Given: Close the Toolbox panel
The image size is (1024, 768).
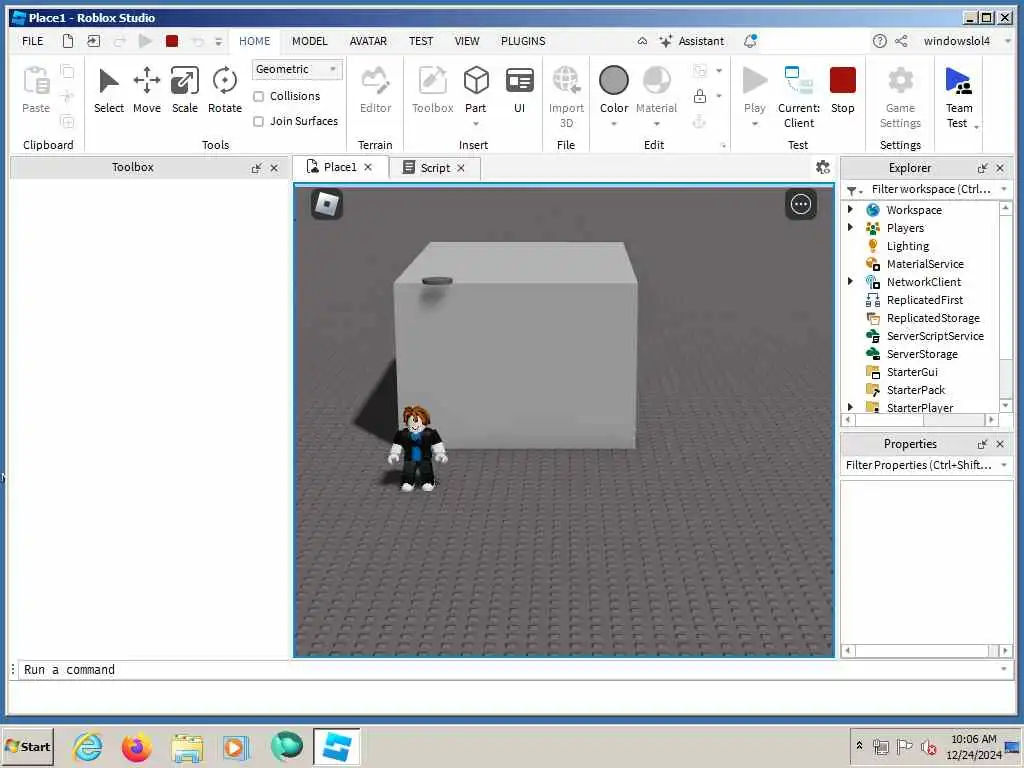Looking at the screenshot, I should coord(274,168).
